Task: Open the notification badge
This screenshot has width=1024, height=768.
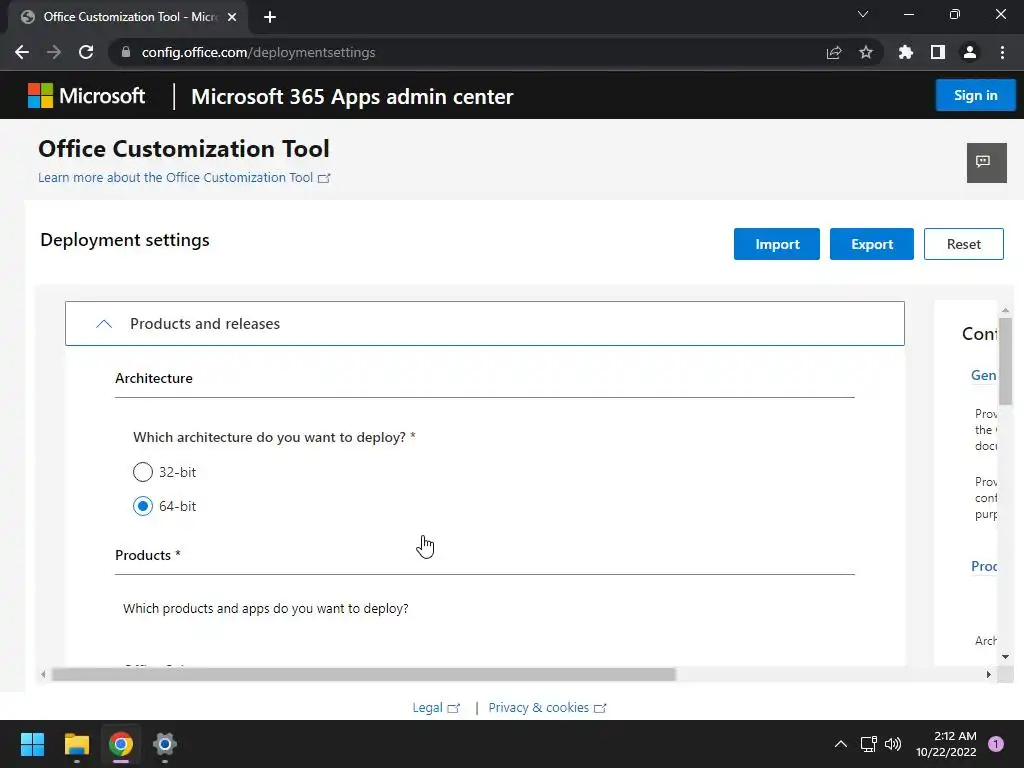Action: pos(995,744)
